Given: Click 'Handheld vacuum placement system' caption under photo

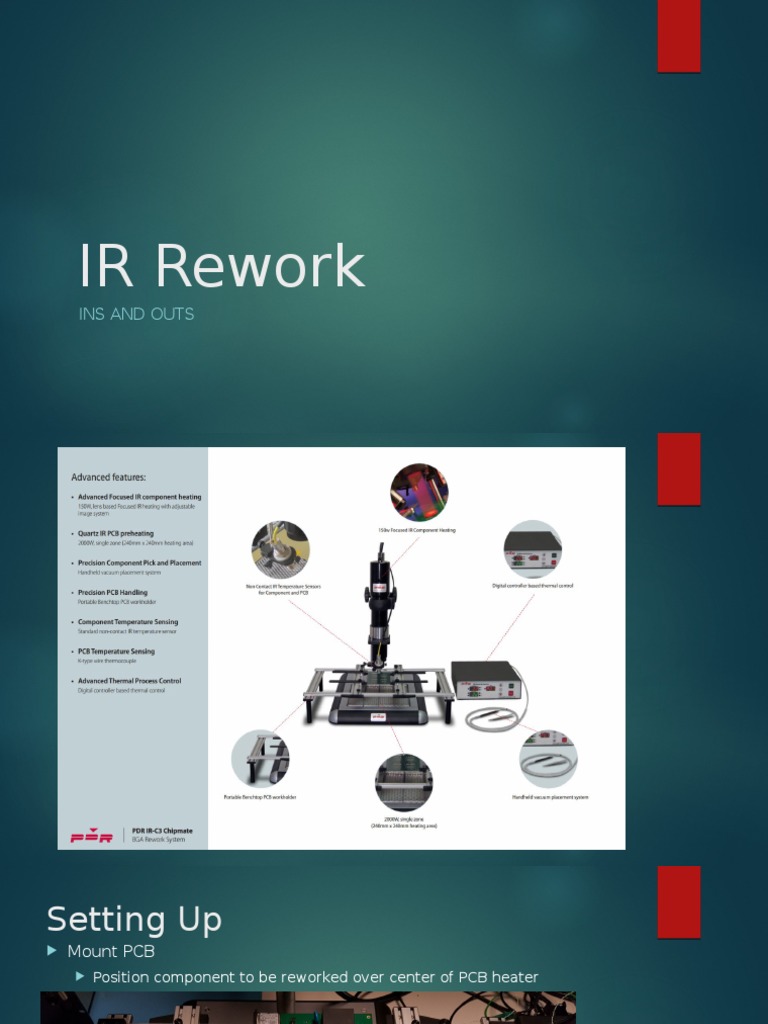Looking at the screenshot, I should pyautogui.click(x=550, y=797).
